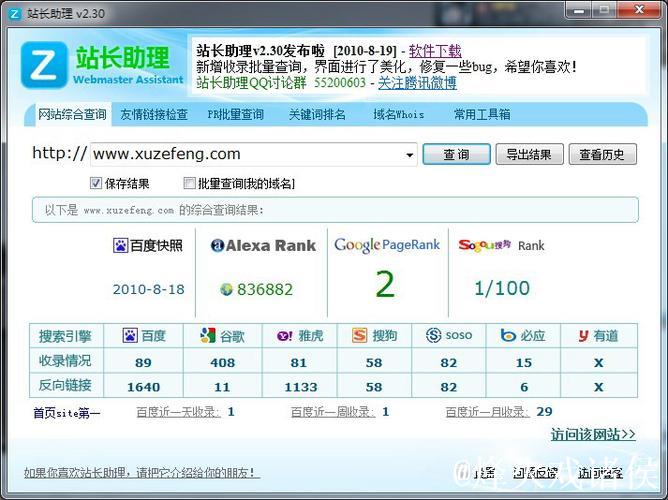Expand the URL history dropdown arrow
Screen dimensions: 668x500
(409, 155)
